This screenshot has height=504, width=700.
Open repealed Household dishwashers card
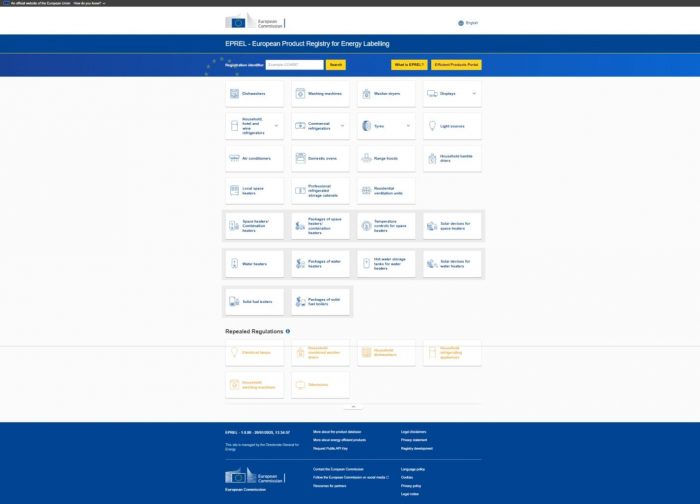386,352
